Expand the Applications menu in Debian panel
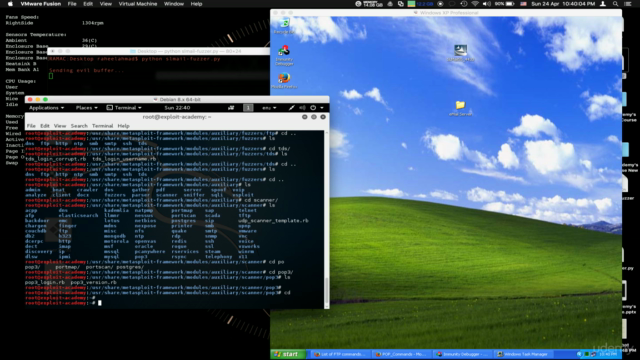Image resolution: width=640 pixels, height=360 pixels. (x=46, y=108)
